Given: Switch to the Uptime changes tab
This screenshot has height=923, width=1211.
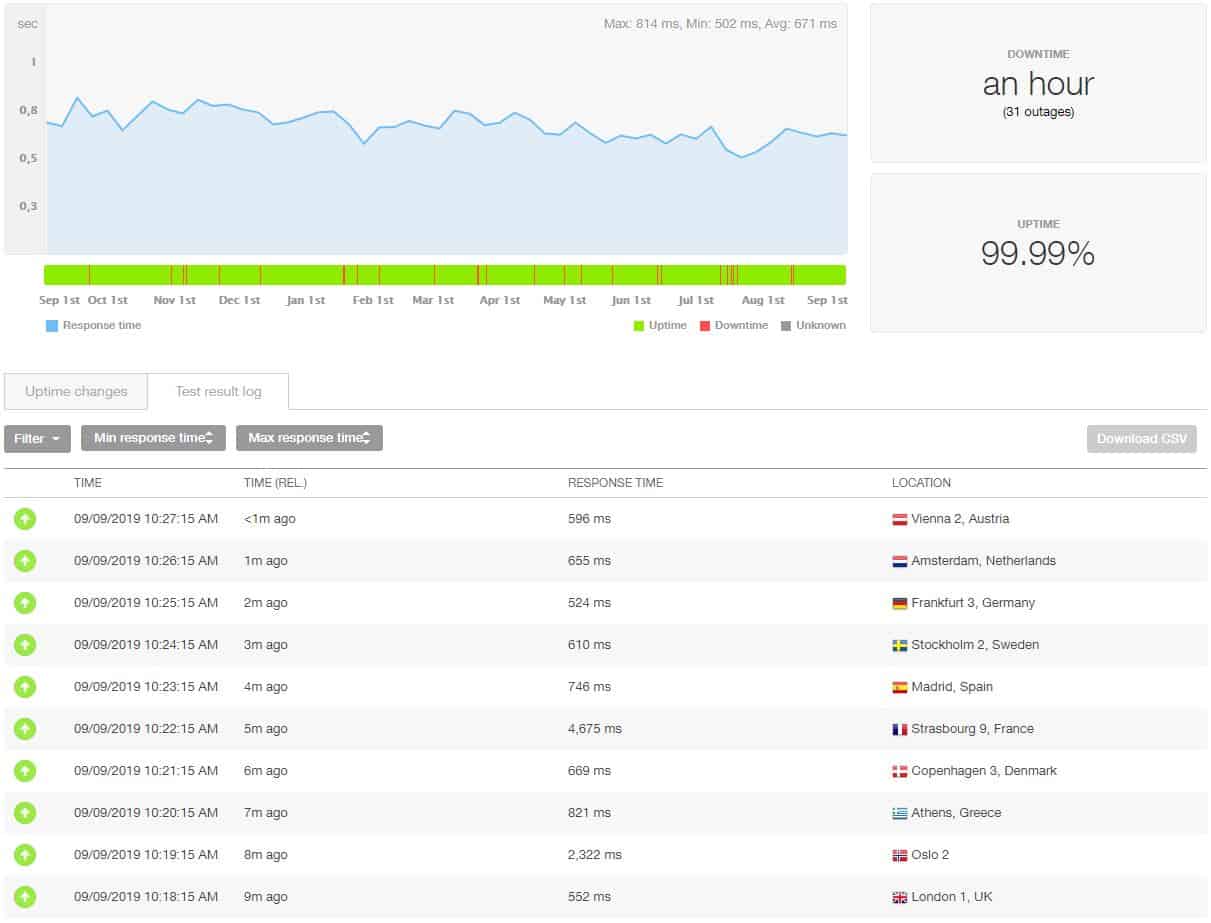Looking at the screenshot, I should (x=76, y=391).
